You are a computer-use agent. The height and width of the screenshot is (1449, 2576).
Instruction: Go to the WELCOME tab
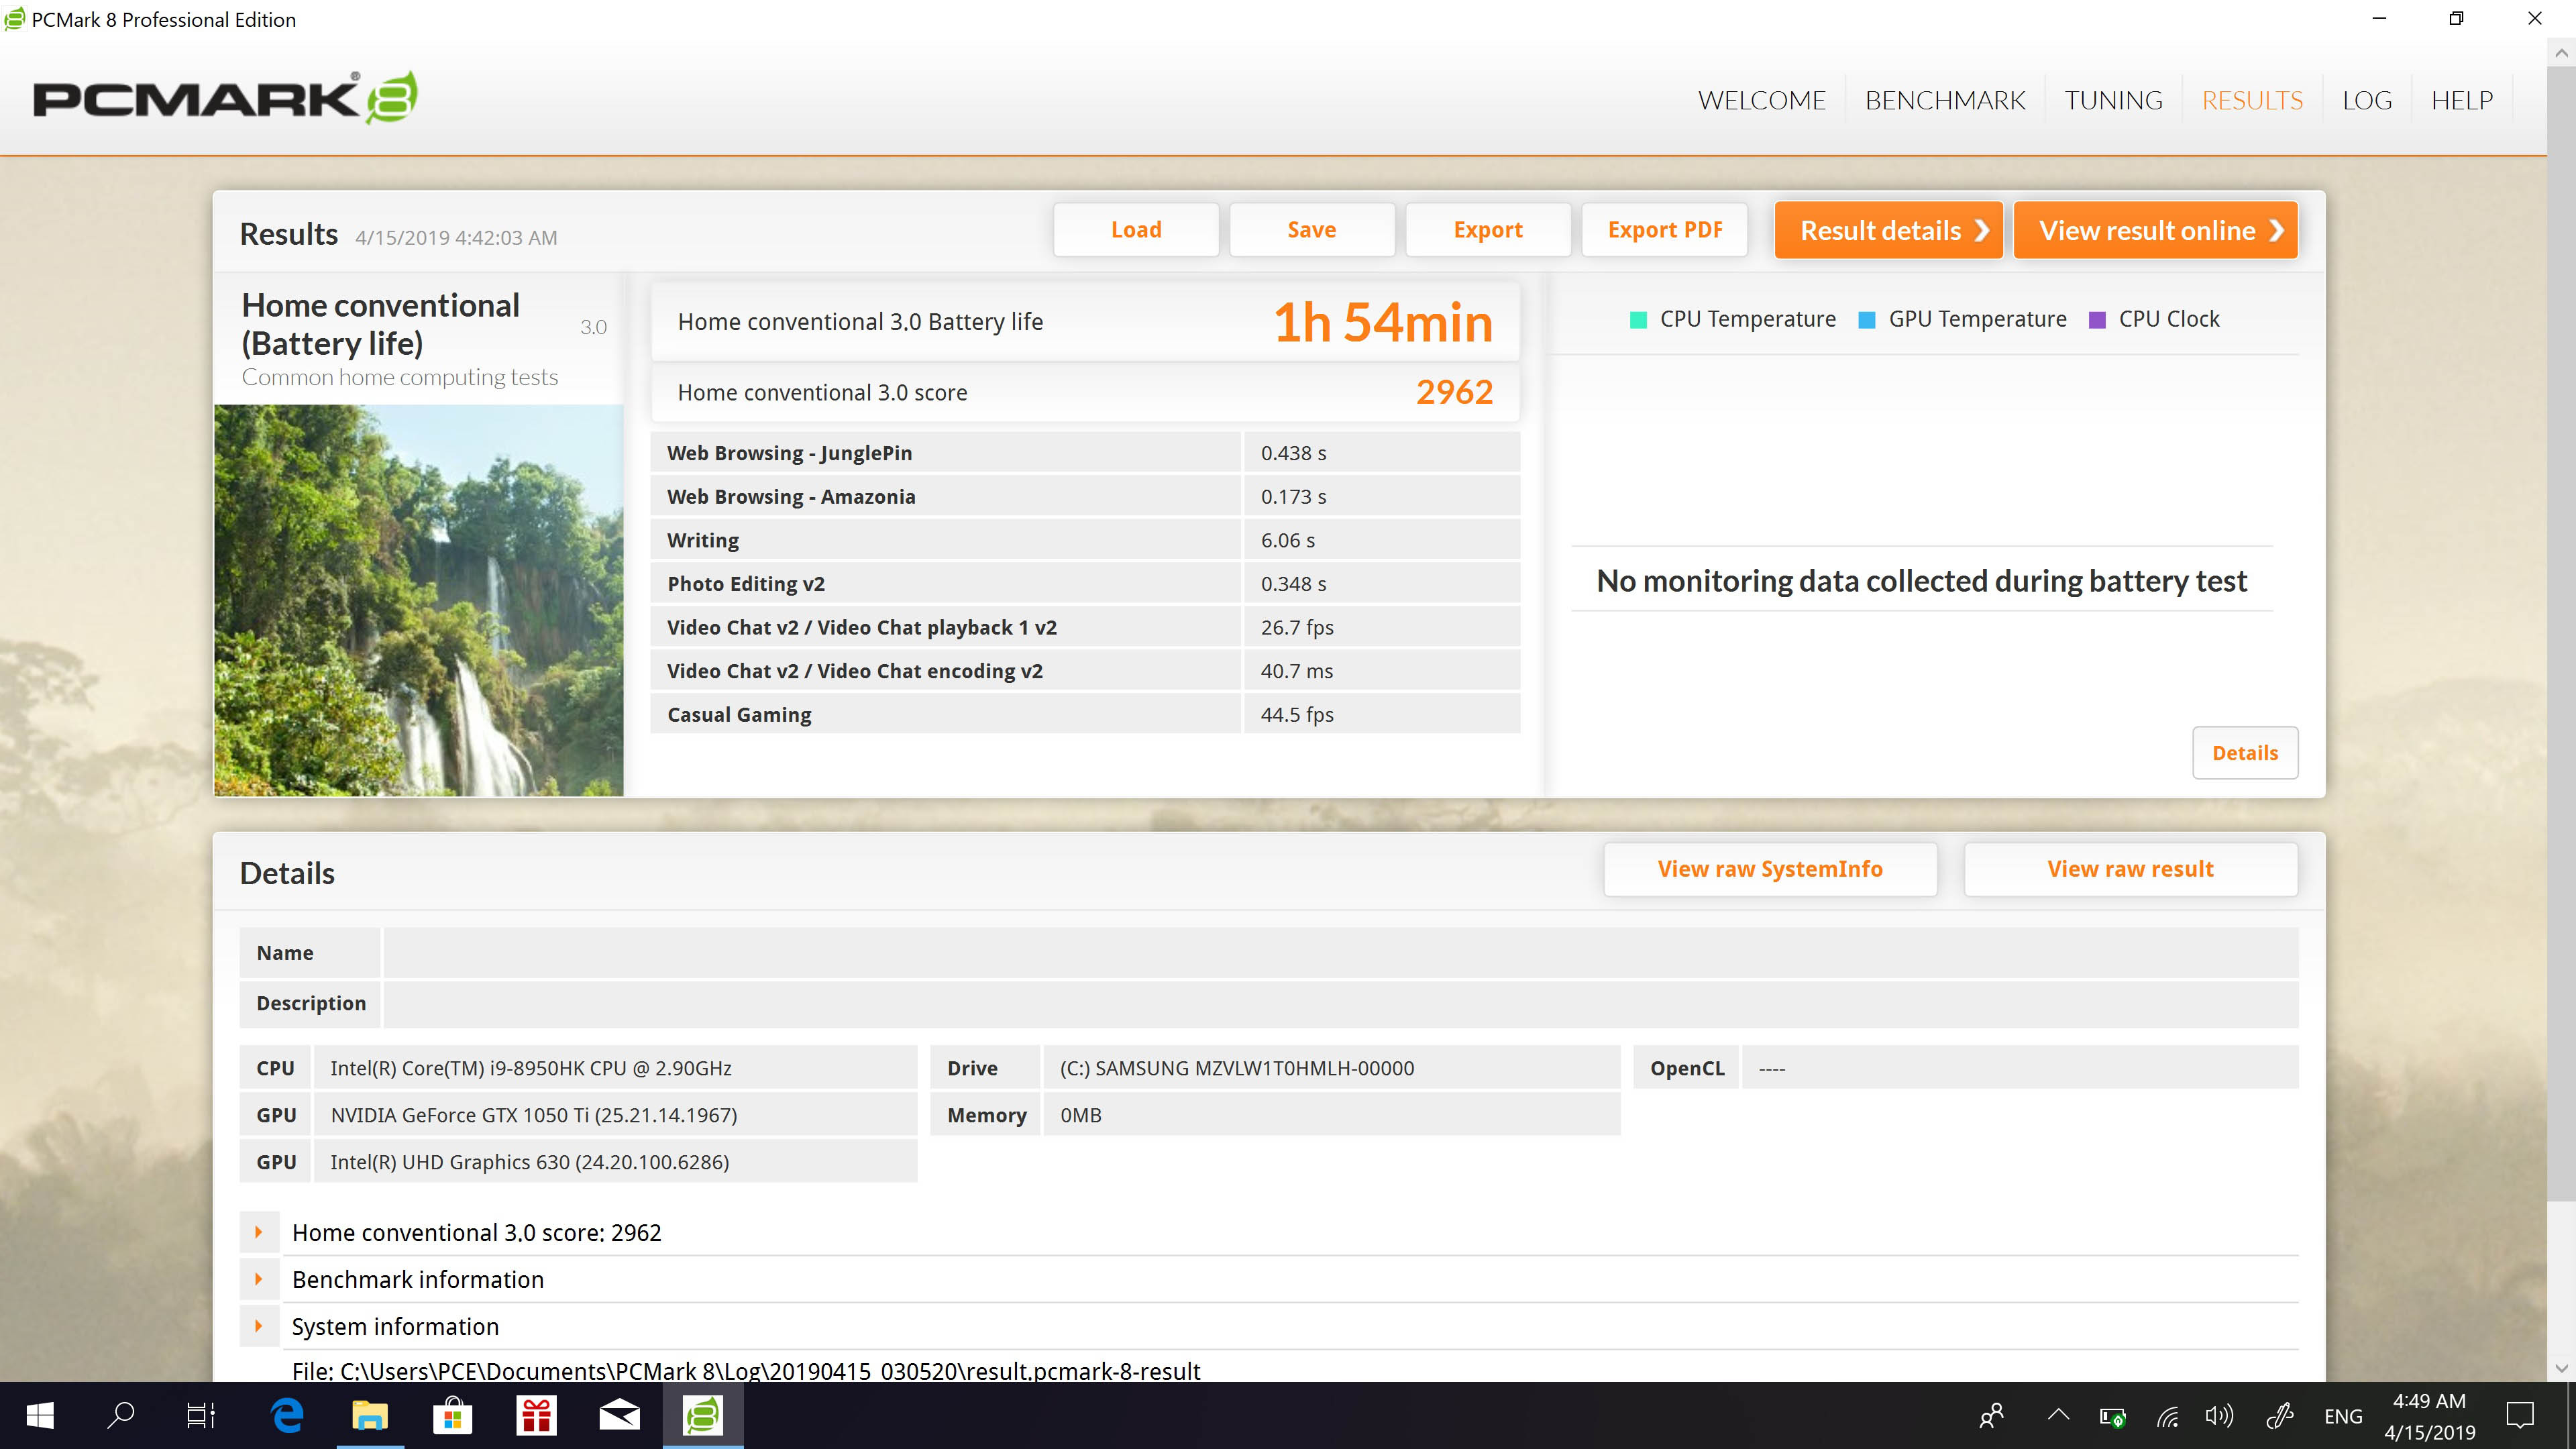tap(1761, 100)
